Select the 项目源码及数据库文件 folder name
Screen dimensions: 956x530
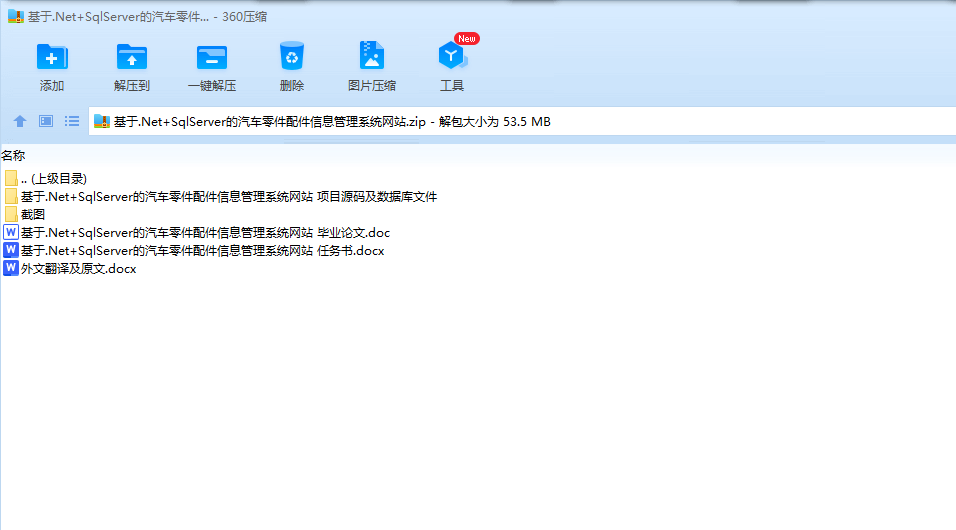click(x=229, y=196)
